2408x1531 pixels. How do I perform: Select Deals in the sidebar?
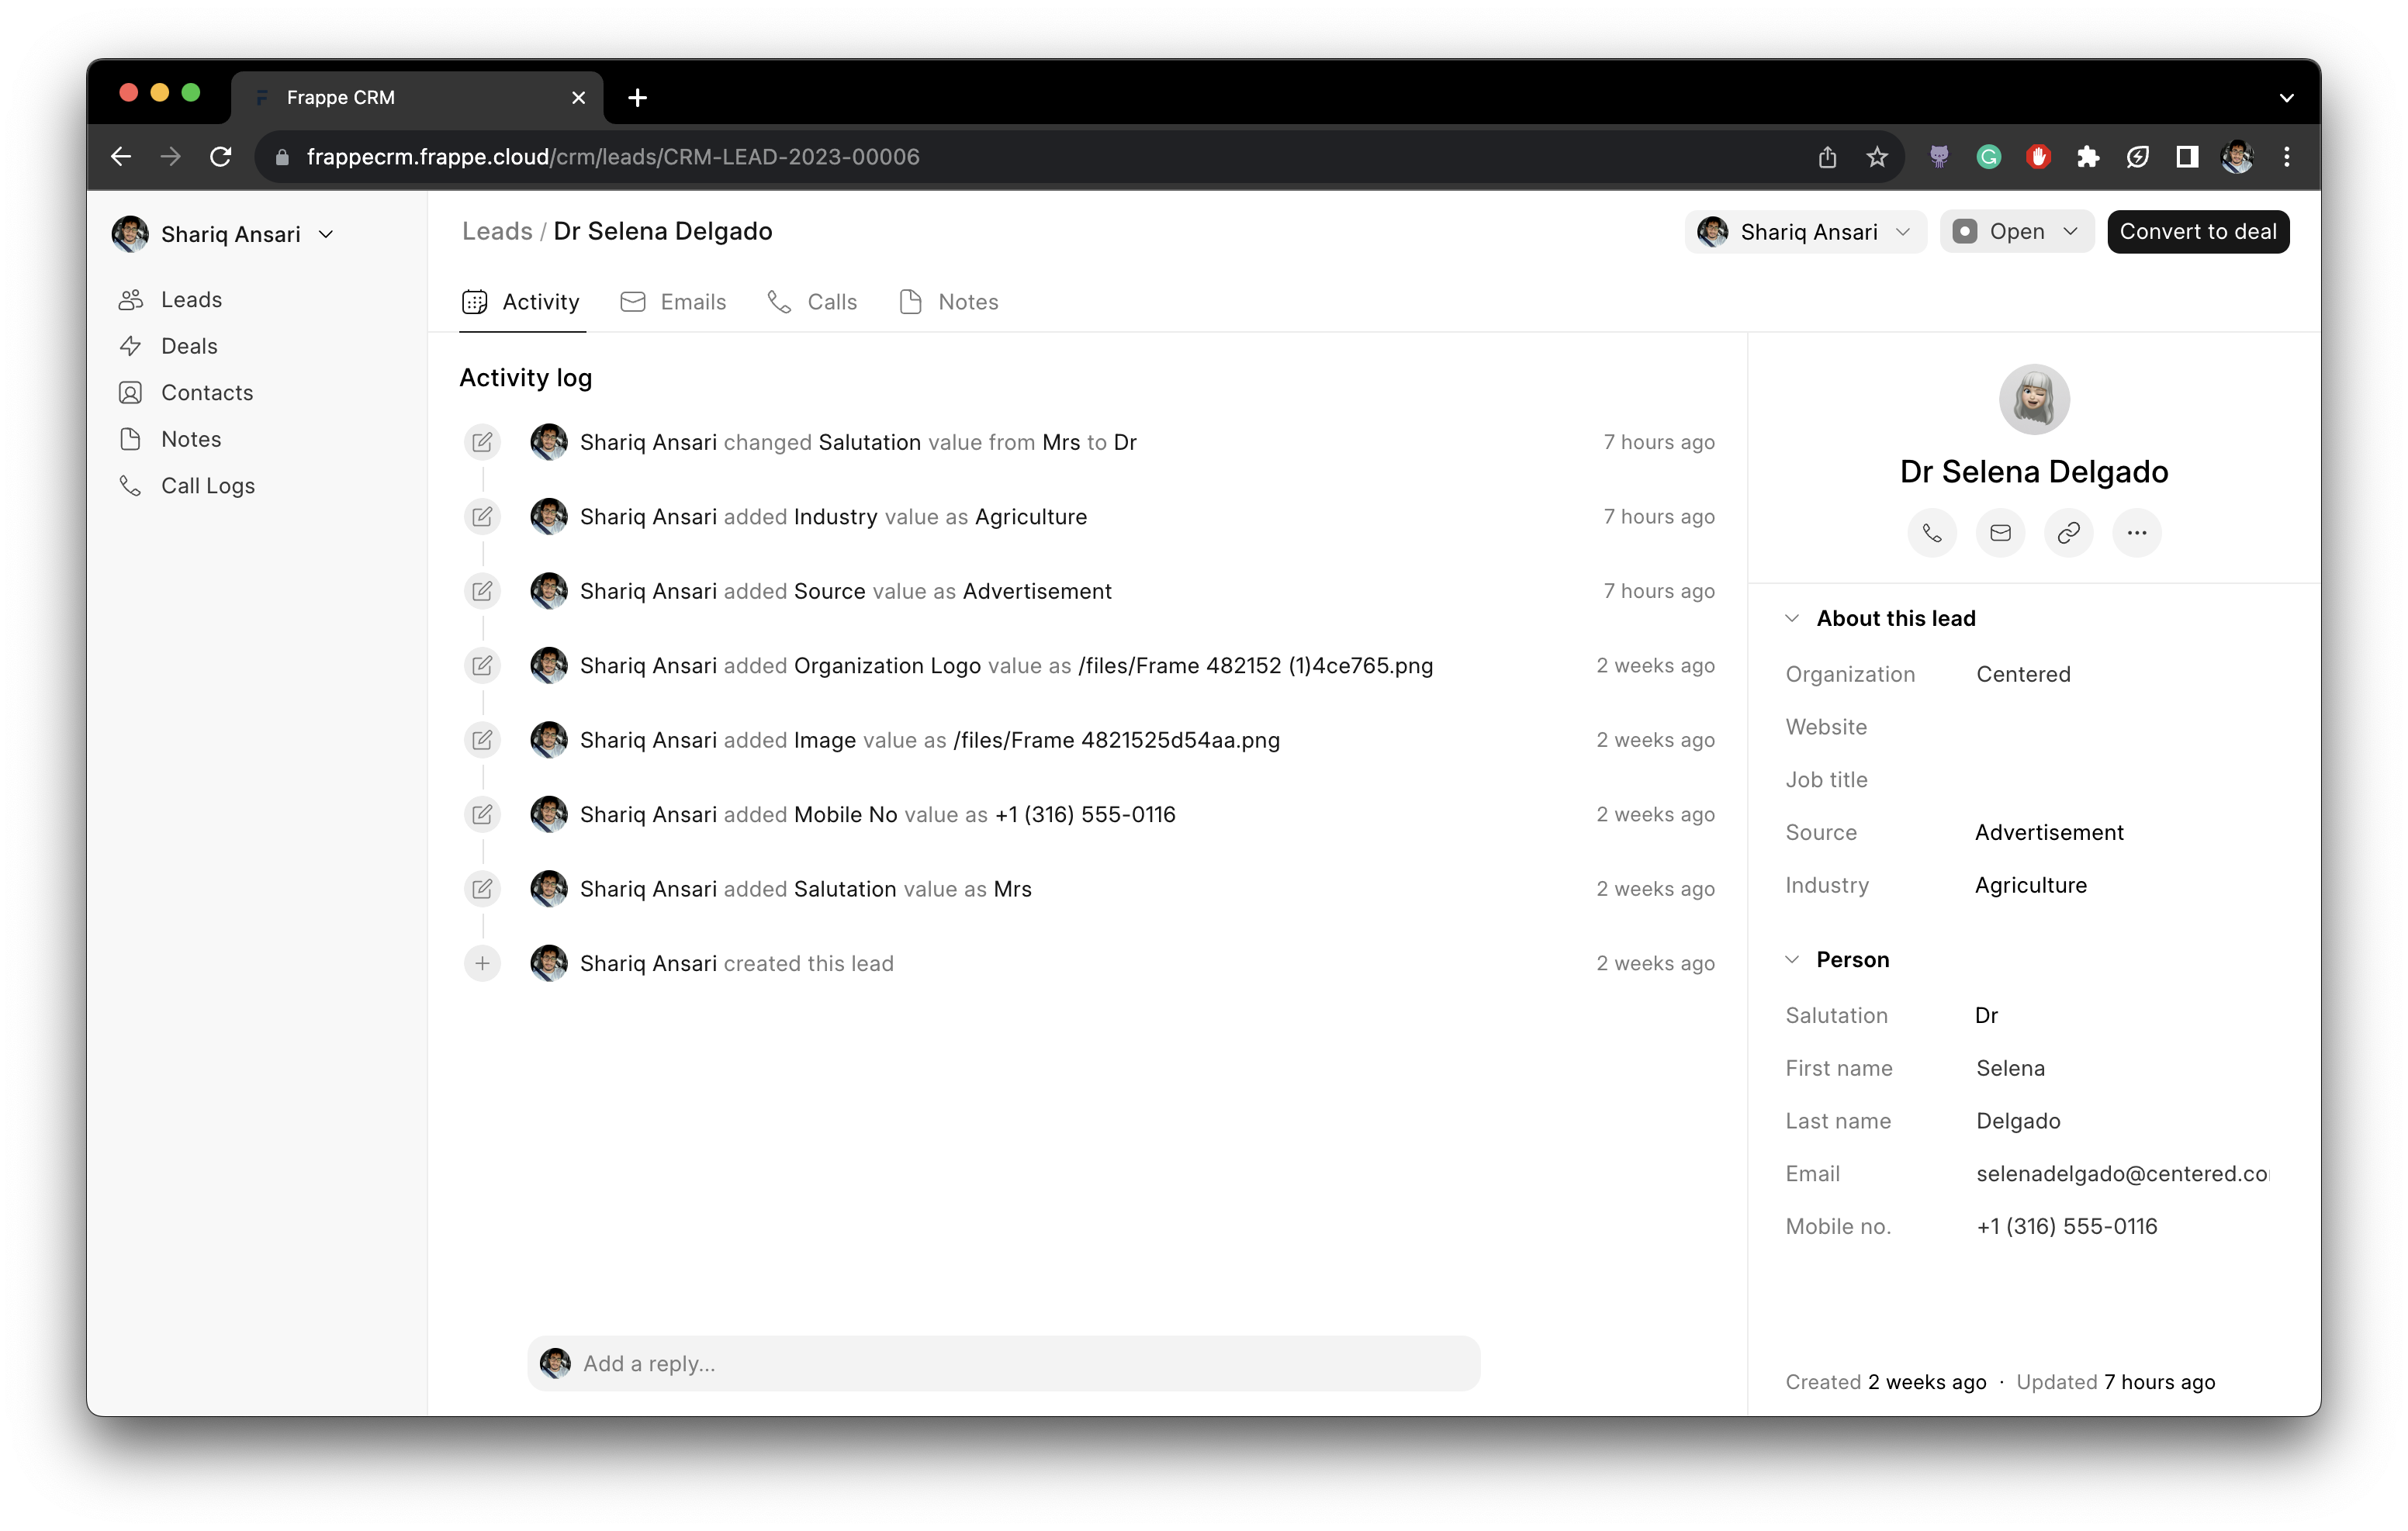click(190, 346)
